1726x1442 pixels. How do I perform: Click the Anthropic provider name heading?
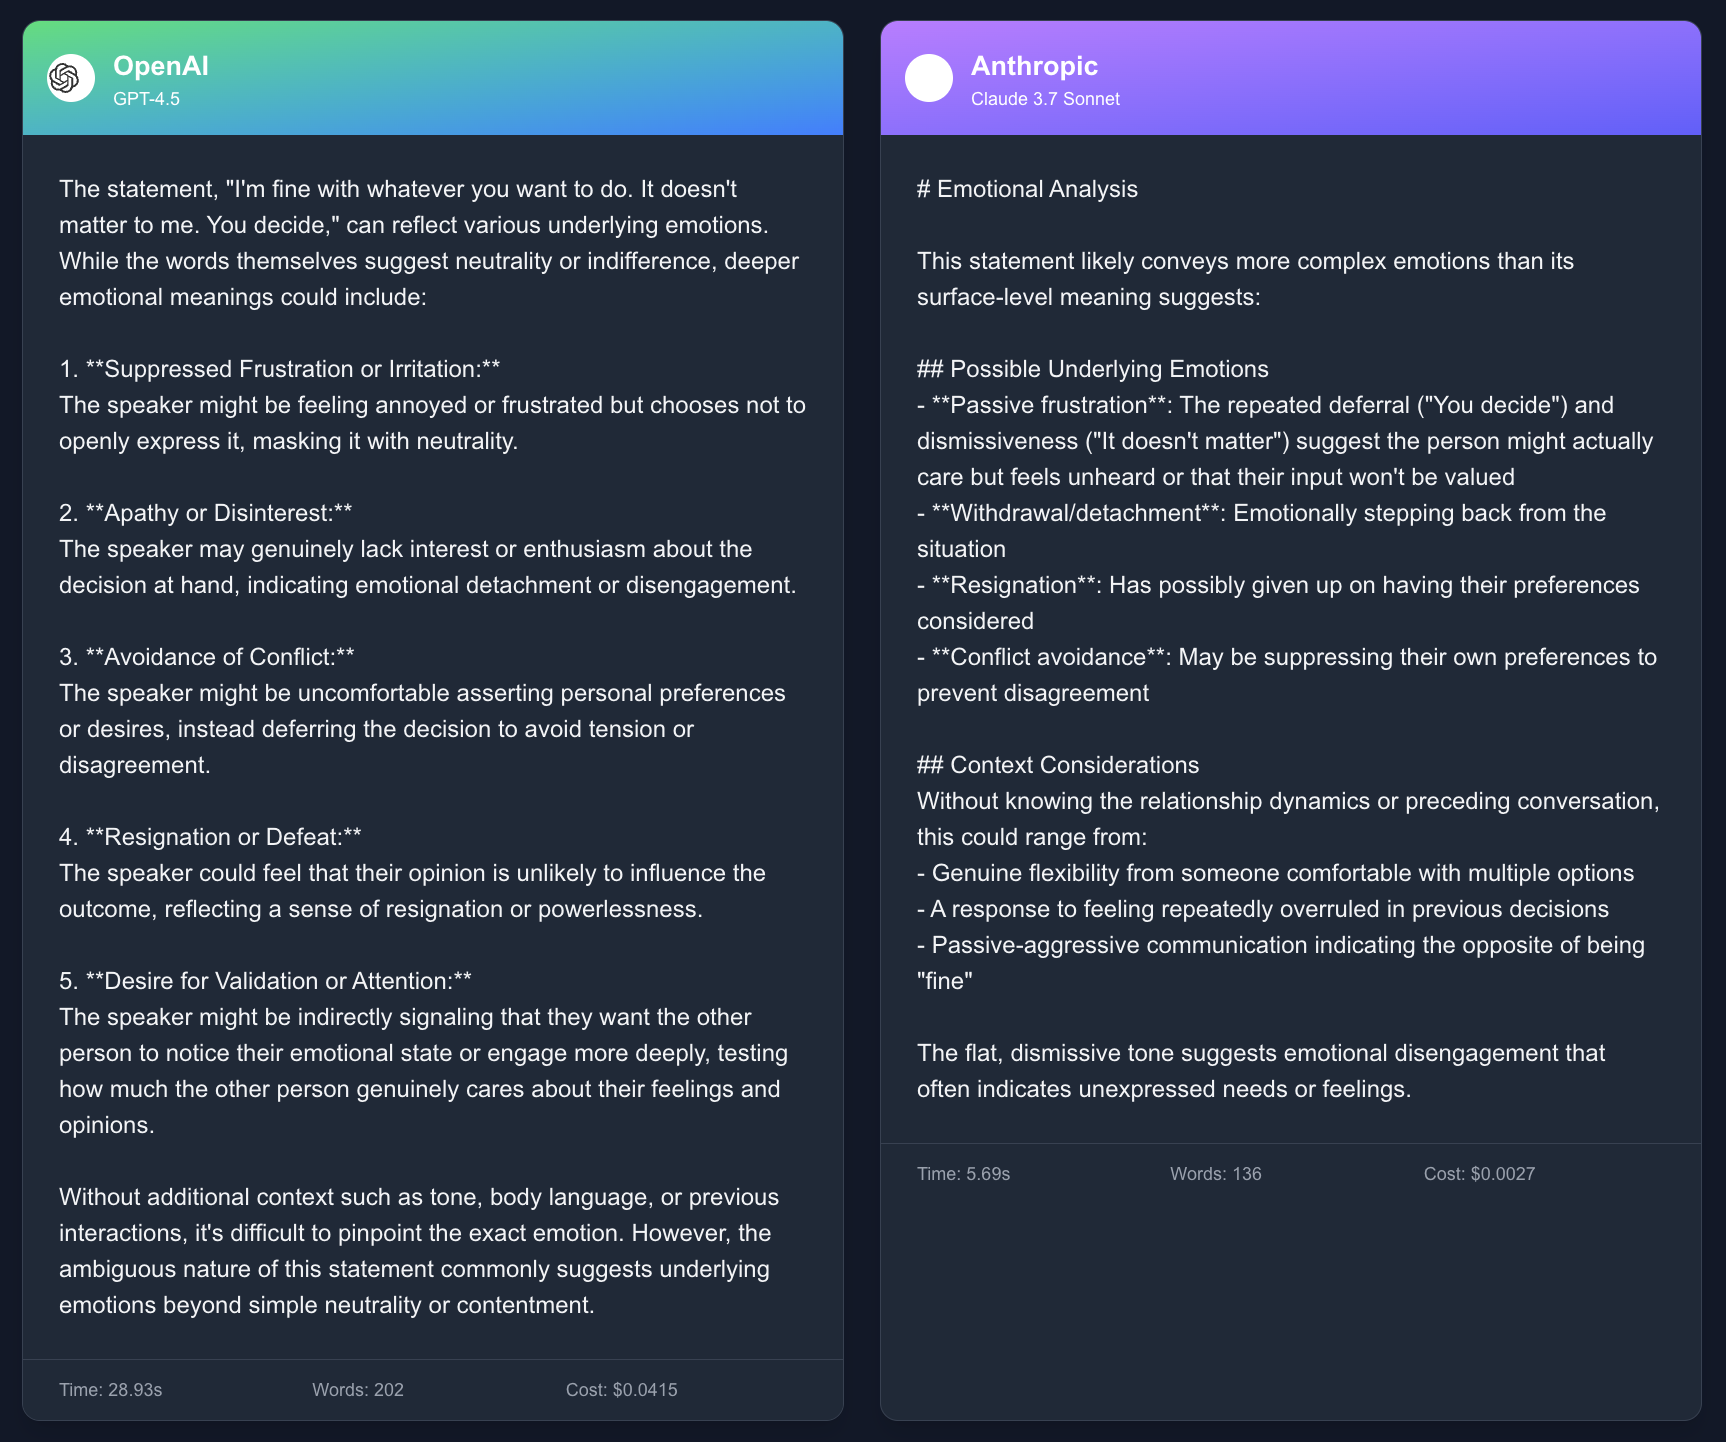coord(1034,66)
